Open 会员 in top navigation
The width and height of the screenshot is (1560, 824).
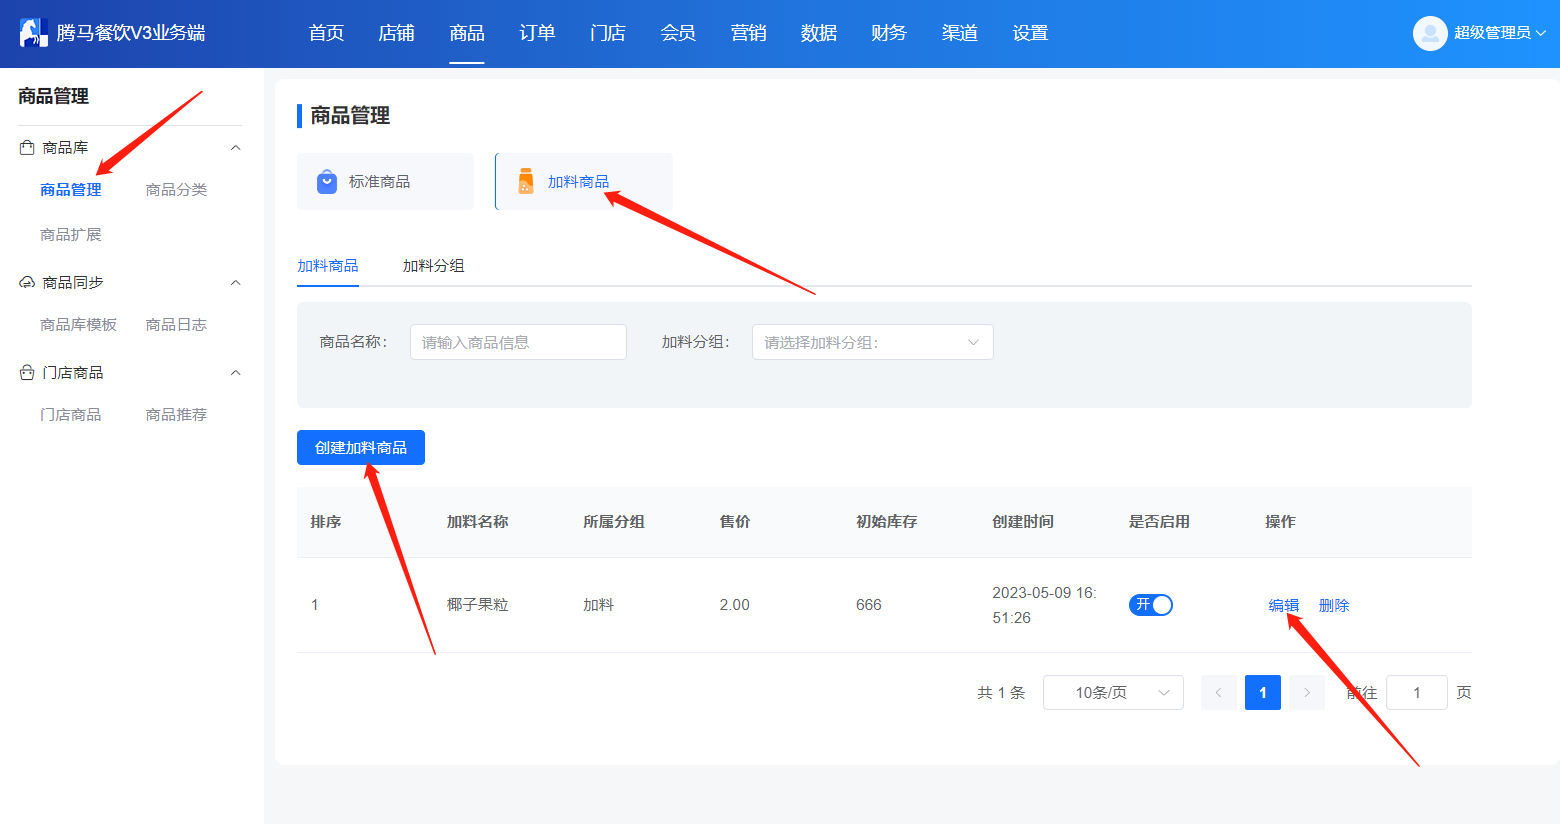[678, 33]
